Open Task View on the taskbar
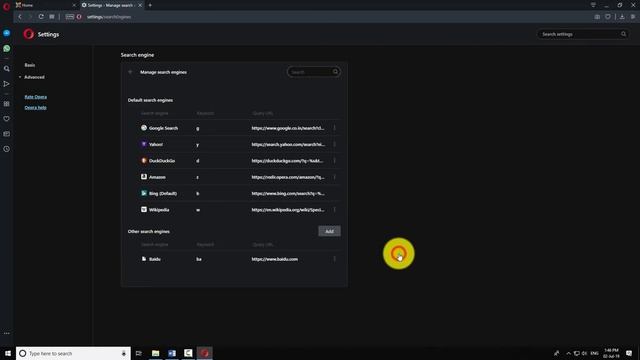Image resolution: width=640 pixels, height=360 pixels. (x=139, y=353)
